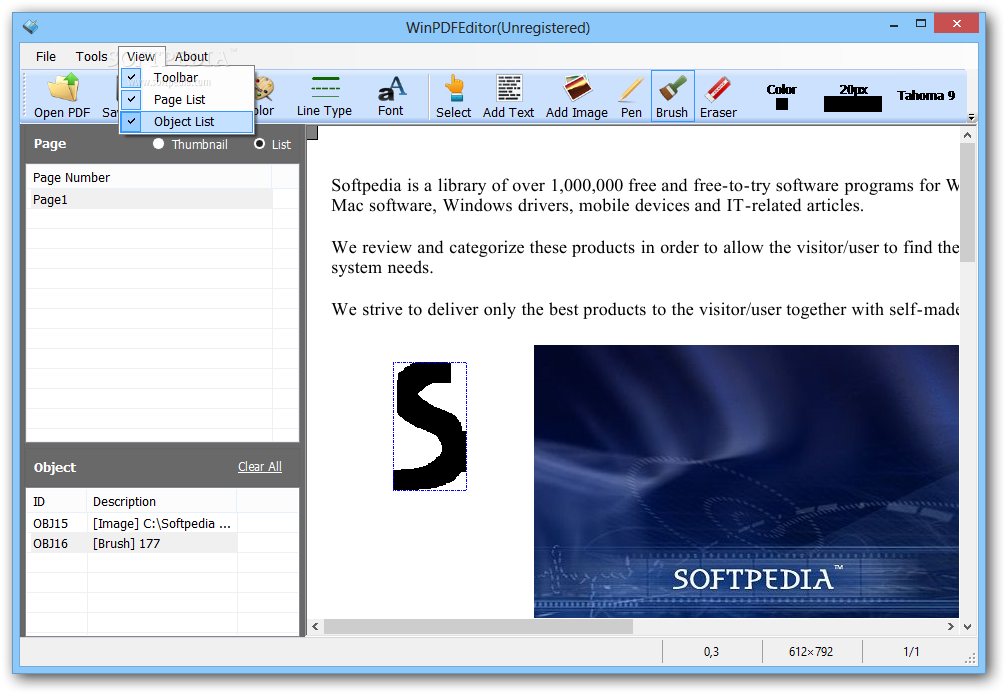Screen dimensions: 1006x694
Task: Click the 0,3 coordinates status entry
Action: 711,652
